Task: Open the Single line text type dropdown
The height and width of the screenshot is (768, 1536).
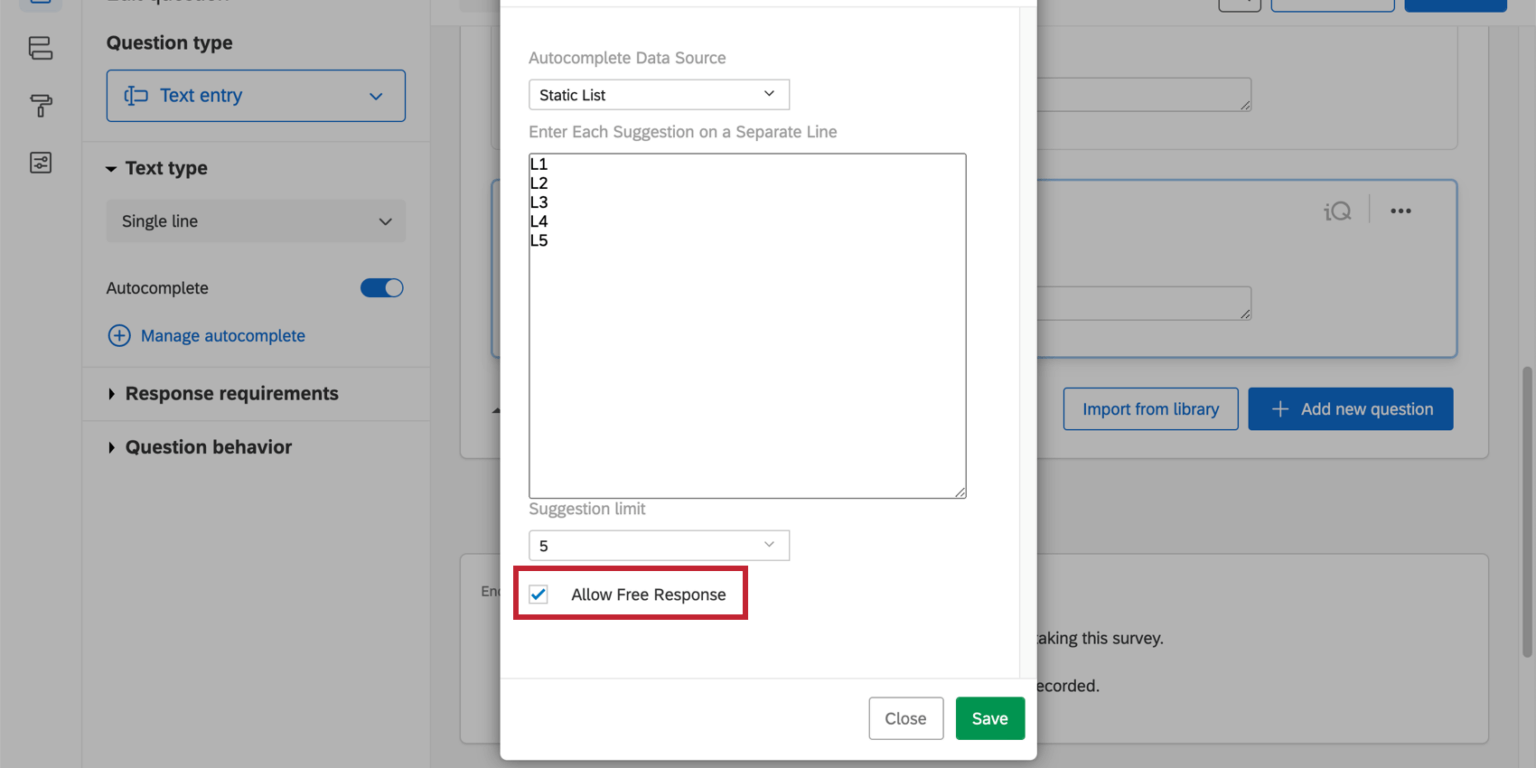Action: click(255, 221)
